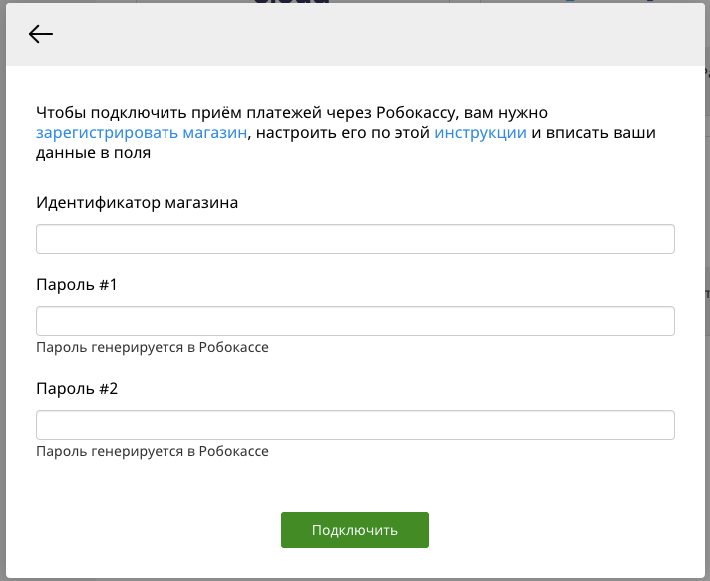The width and height of the screenshot is (710, 581).
Task: Click the "Пароль #1" label text
Action: 77,285
